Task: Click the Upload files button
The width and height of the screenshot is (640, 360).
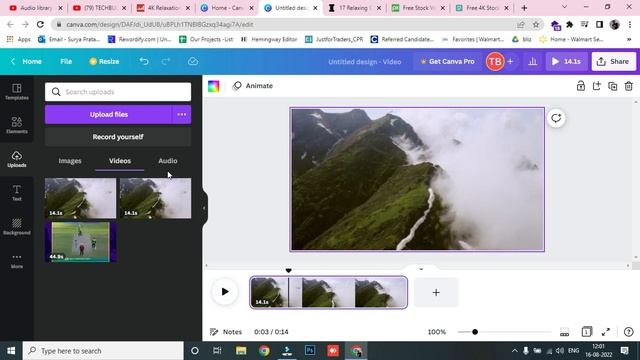Action: click(109, 115)
